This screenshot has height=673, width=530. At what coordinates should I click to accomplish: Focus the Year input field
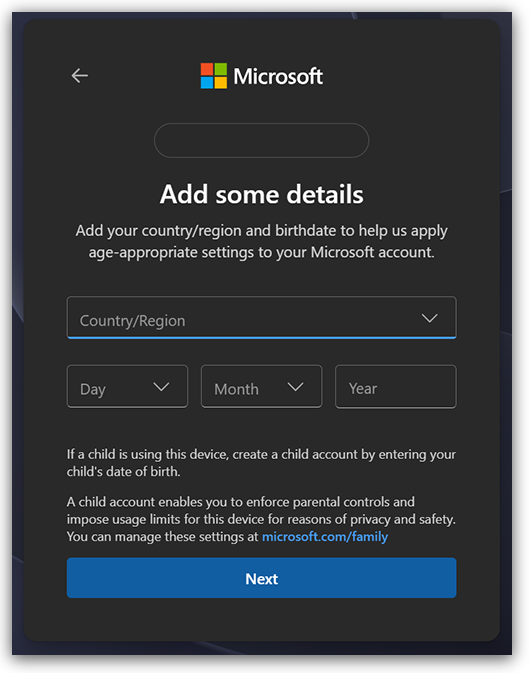point(396,387)
